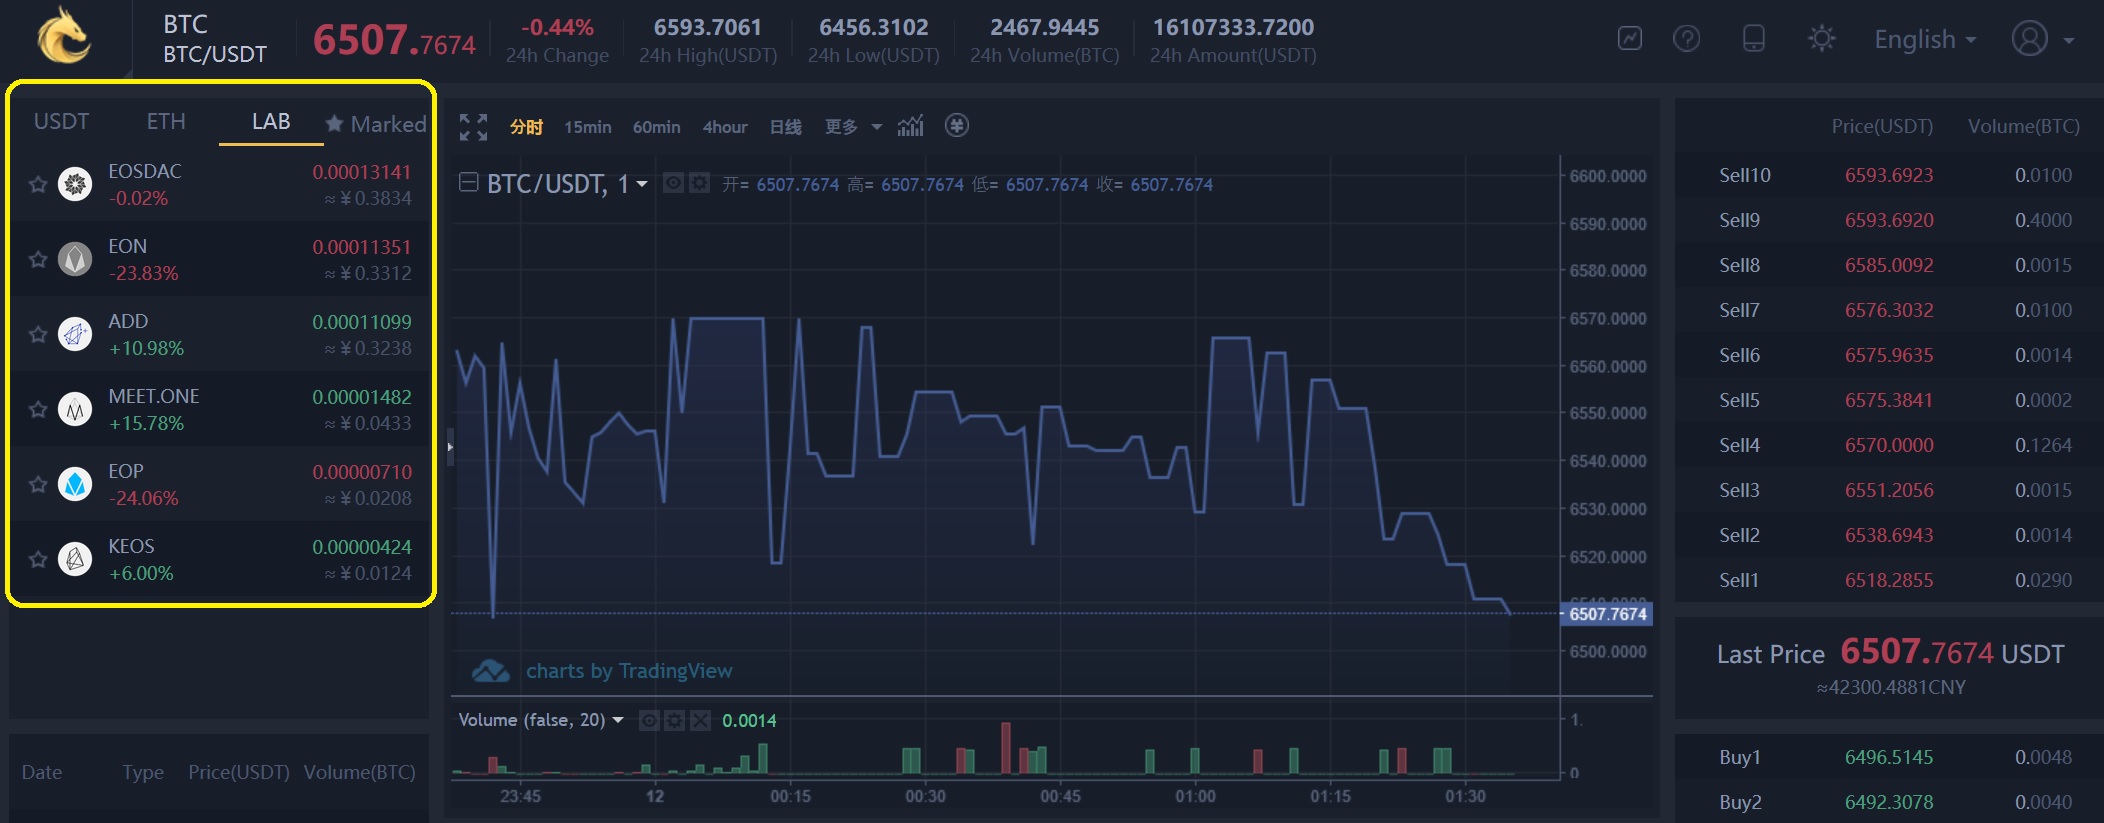Open the chart indicators icon
This screenshot has height=823, width=2104.
(910, 126)
